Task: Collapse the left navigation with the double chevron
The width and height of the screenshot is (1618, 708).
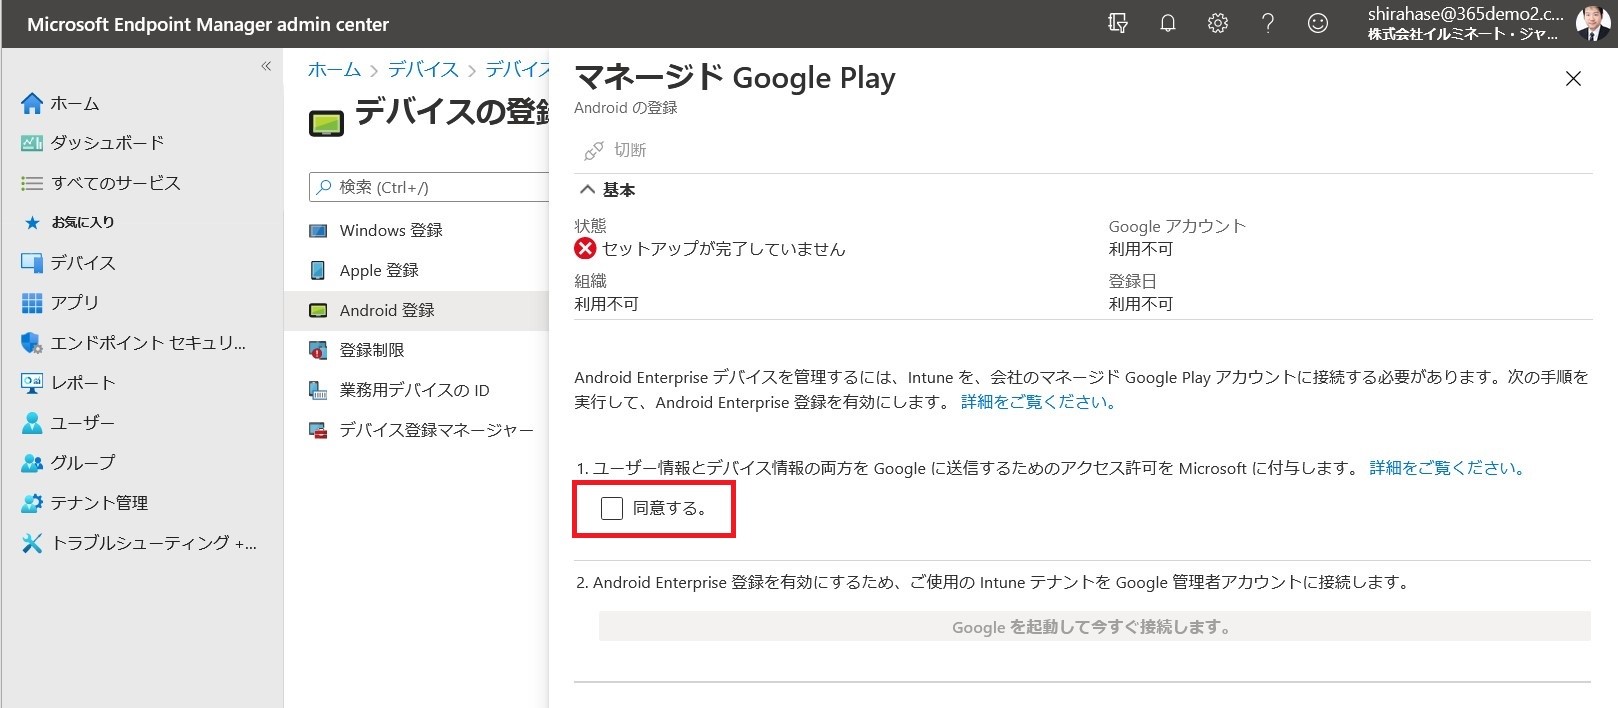Action: 266,66
